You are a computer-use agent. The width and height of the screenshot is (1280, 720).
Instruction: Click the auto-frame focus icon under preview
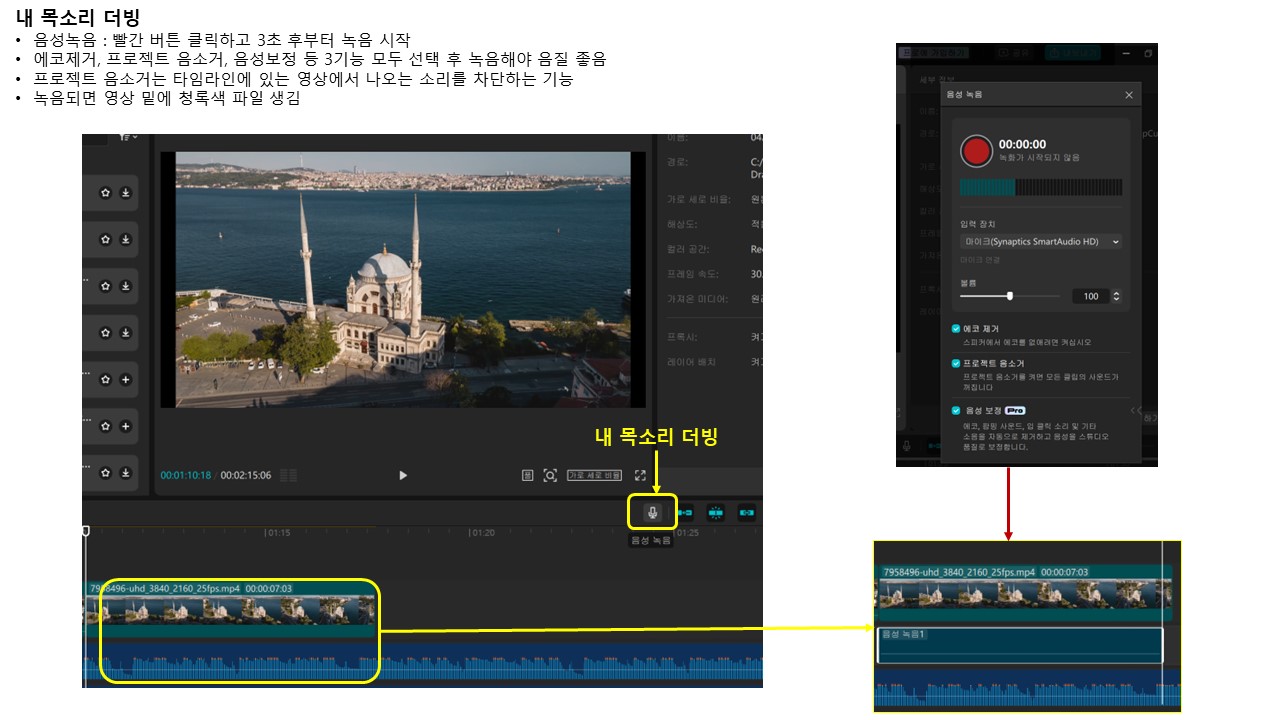click(550, 476)
